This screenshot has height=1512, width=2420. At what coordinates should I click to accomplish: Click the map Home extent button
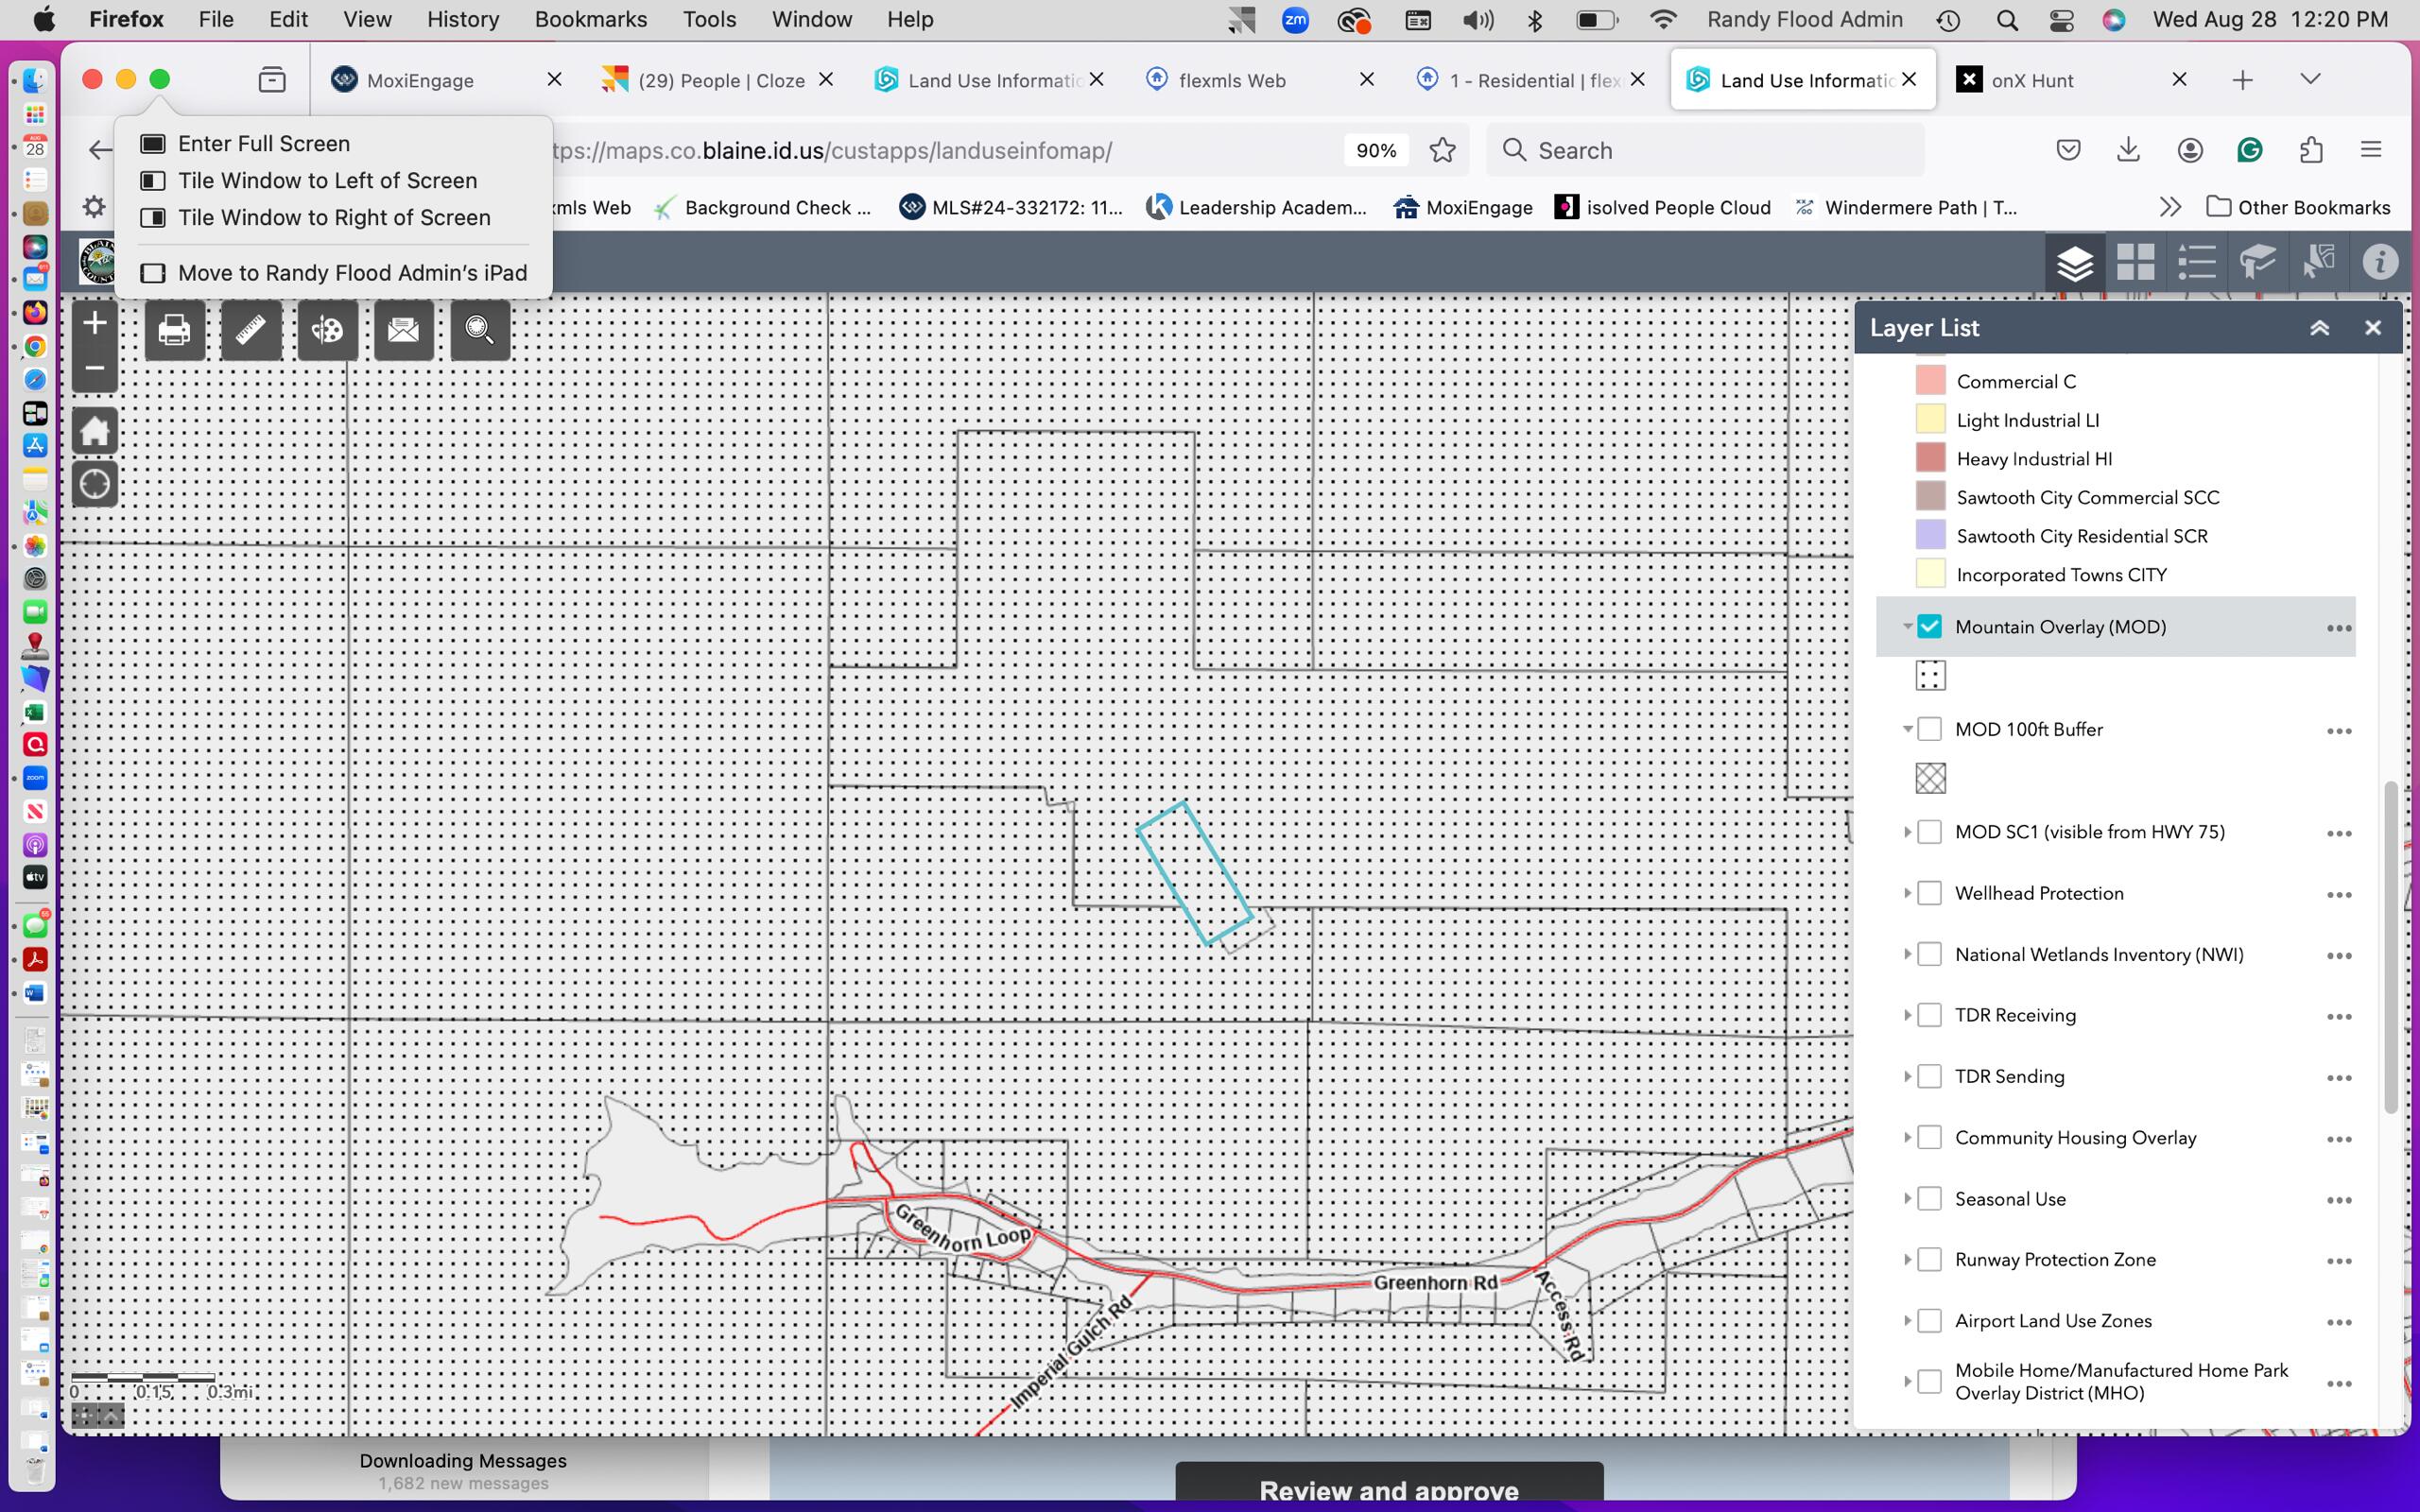[95, 432]
